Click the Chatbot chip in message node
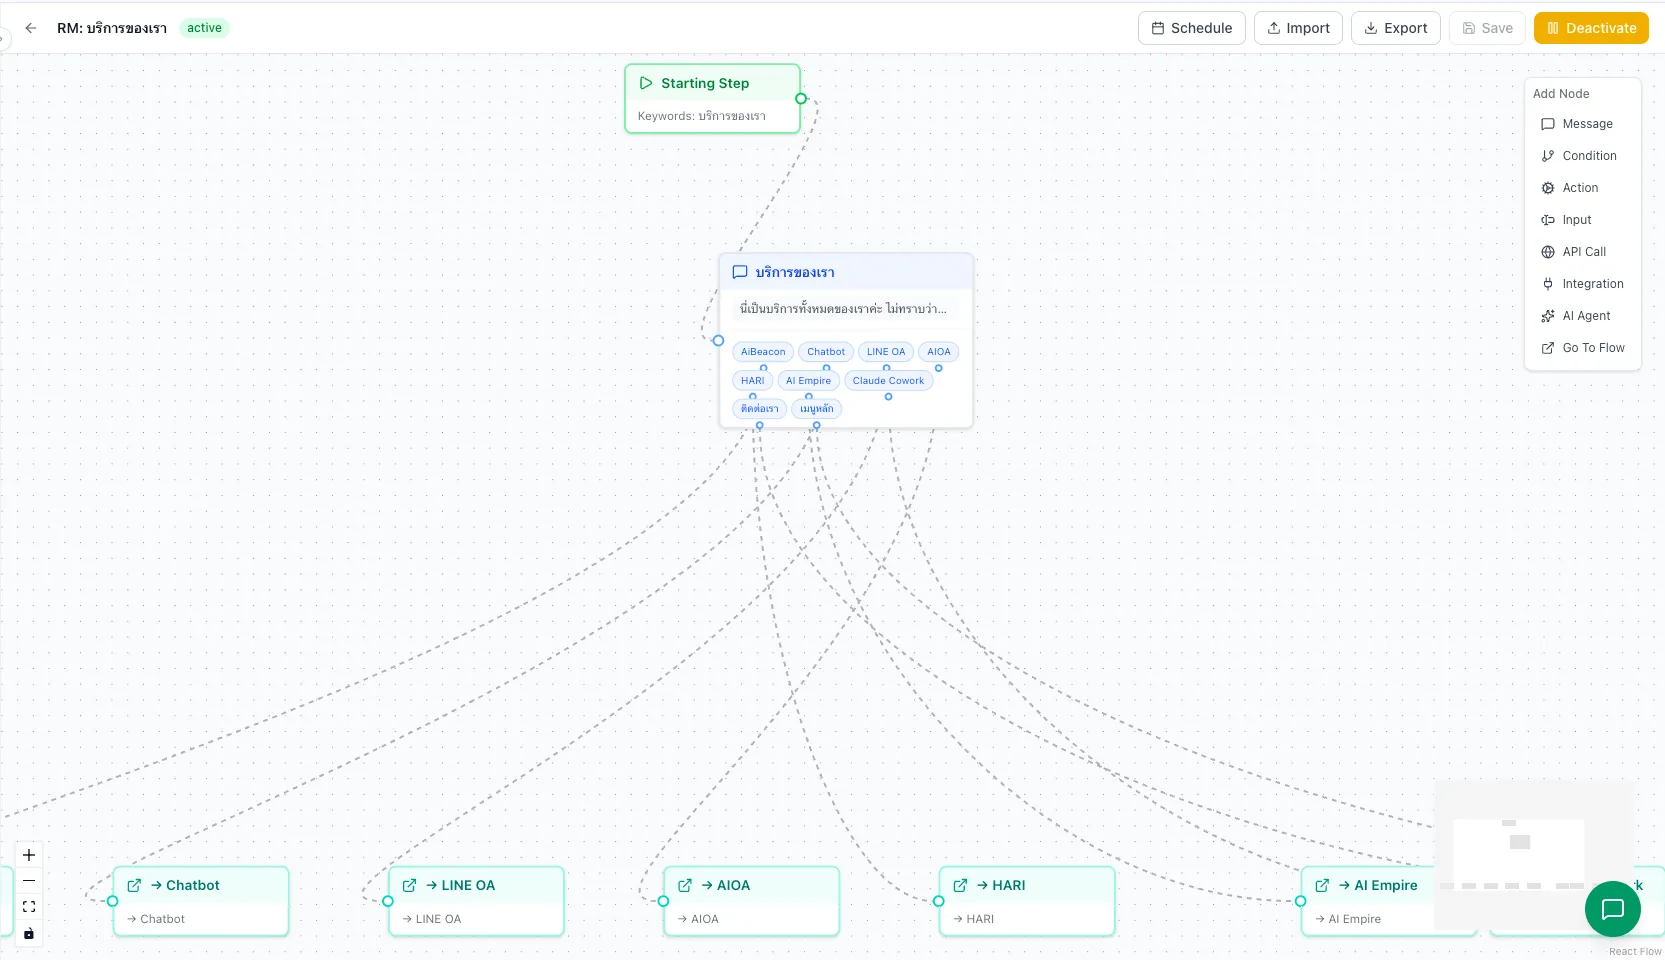 [826, 352]
